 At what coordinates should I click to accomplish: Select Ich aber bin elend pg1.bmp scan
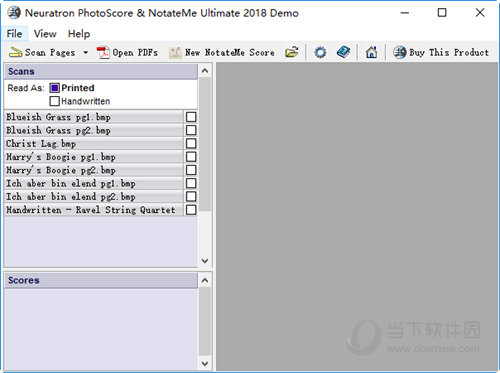94,183
